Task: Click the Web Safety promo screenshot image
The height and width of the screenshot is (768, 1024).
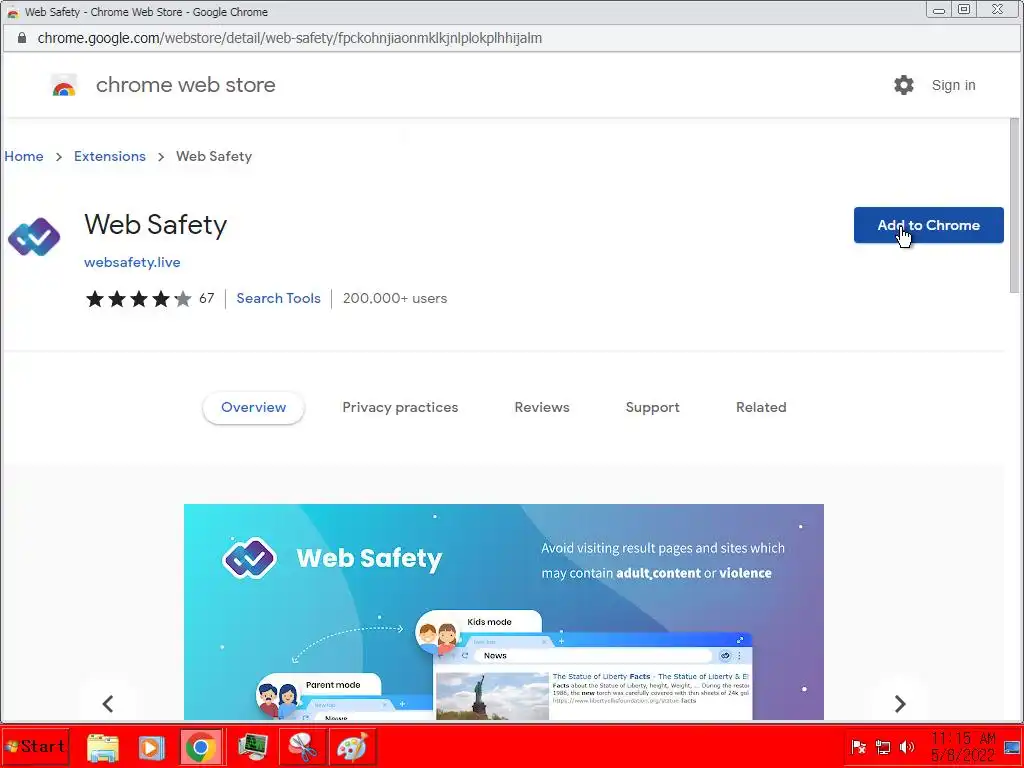Action: click(x=504, y=612)
